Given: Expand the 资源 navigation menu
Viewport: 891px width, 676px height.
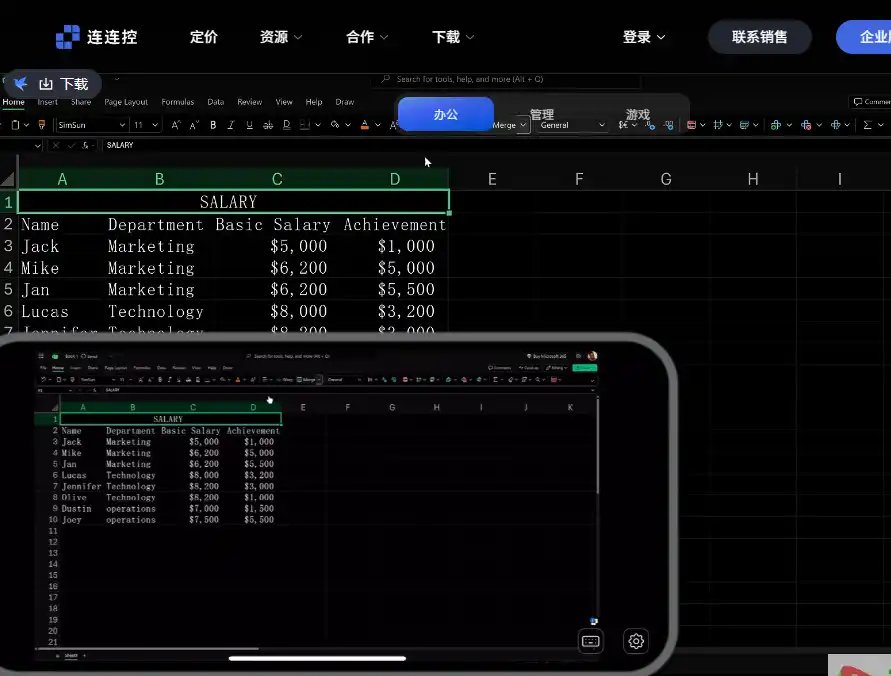Looking at the screenshot, I should (281, 37).
